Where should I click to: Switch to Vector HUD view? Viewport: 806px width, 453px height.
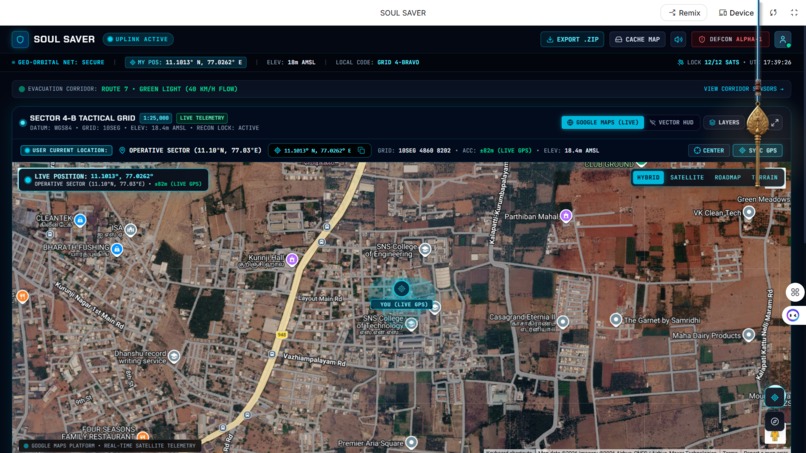point(671,122)
